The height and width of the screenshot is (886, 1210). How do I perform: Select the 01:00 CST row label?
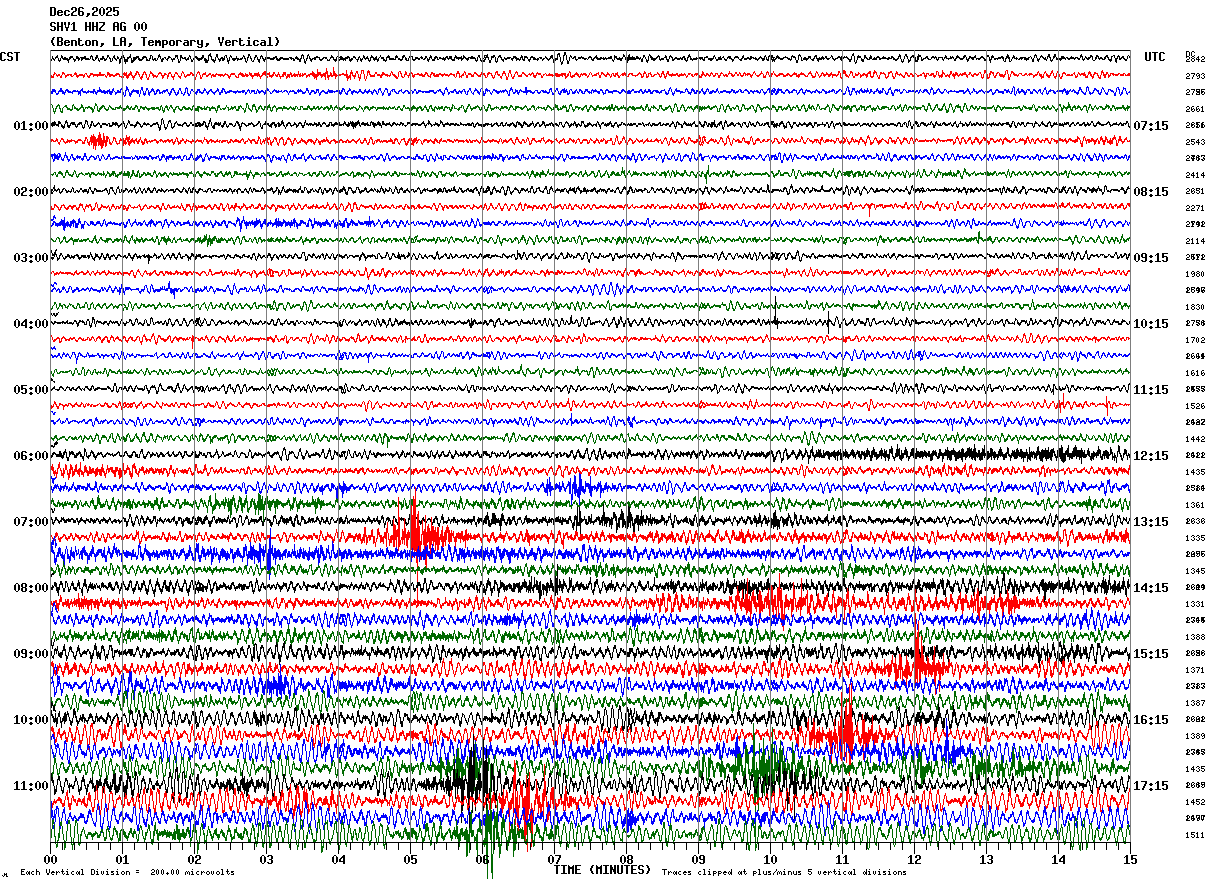pos(31,126)
